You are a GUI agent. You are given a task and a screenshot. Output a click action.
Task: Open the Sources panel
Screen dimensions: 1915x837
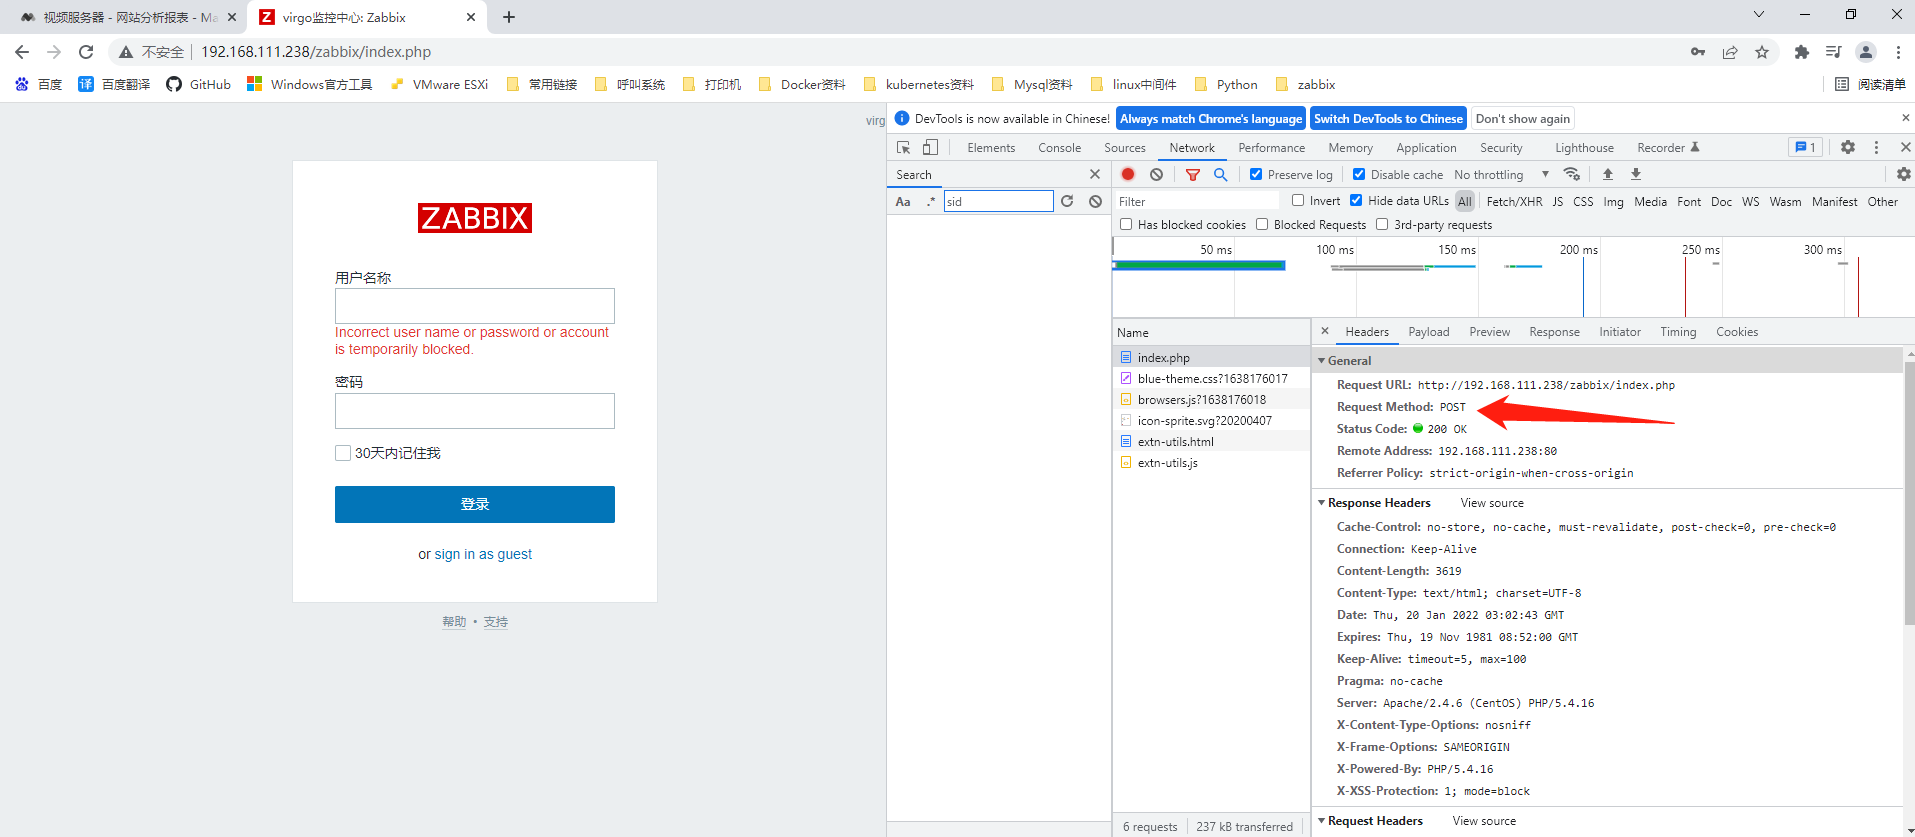click(1125, 147)
